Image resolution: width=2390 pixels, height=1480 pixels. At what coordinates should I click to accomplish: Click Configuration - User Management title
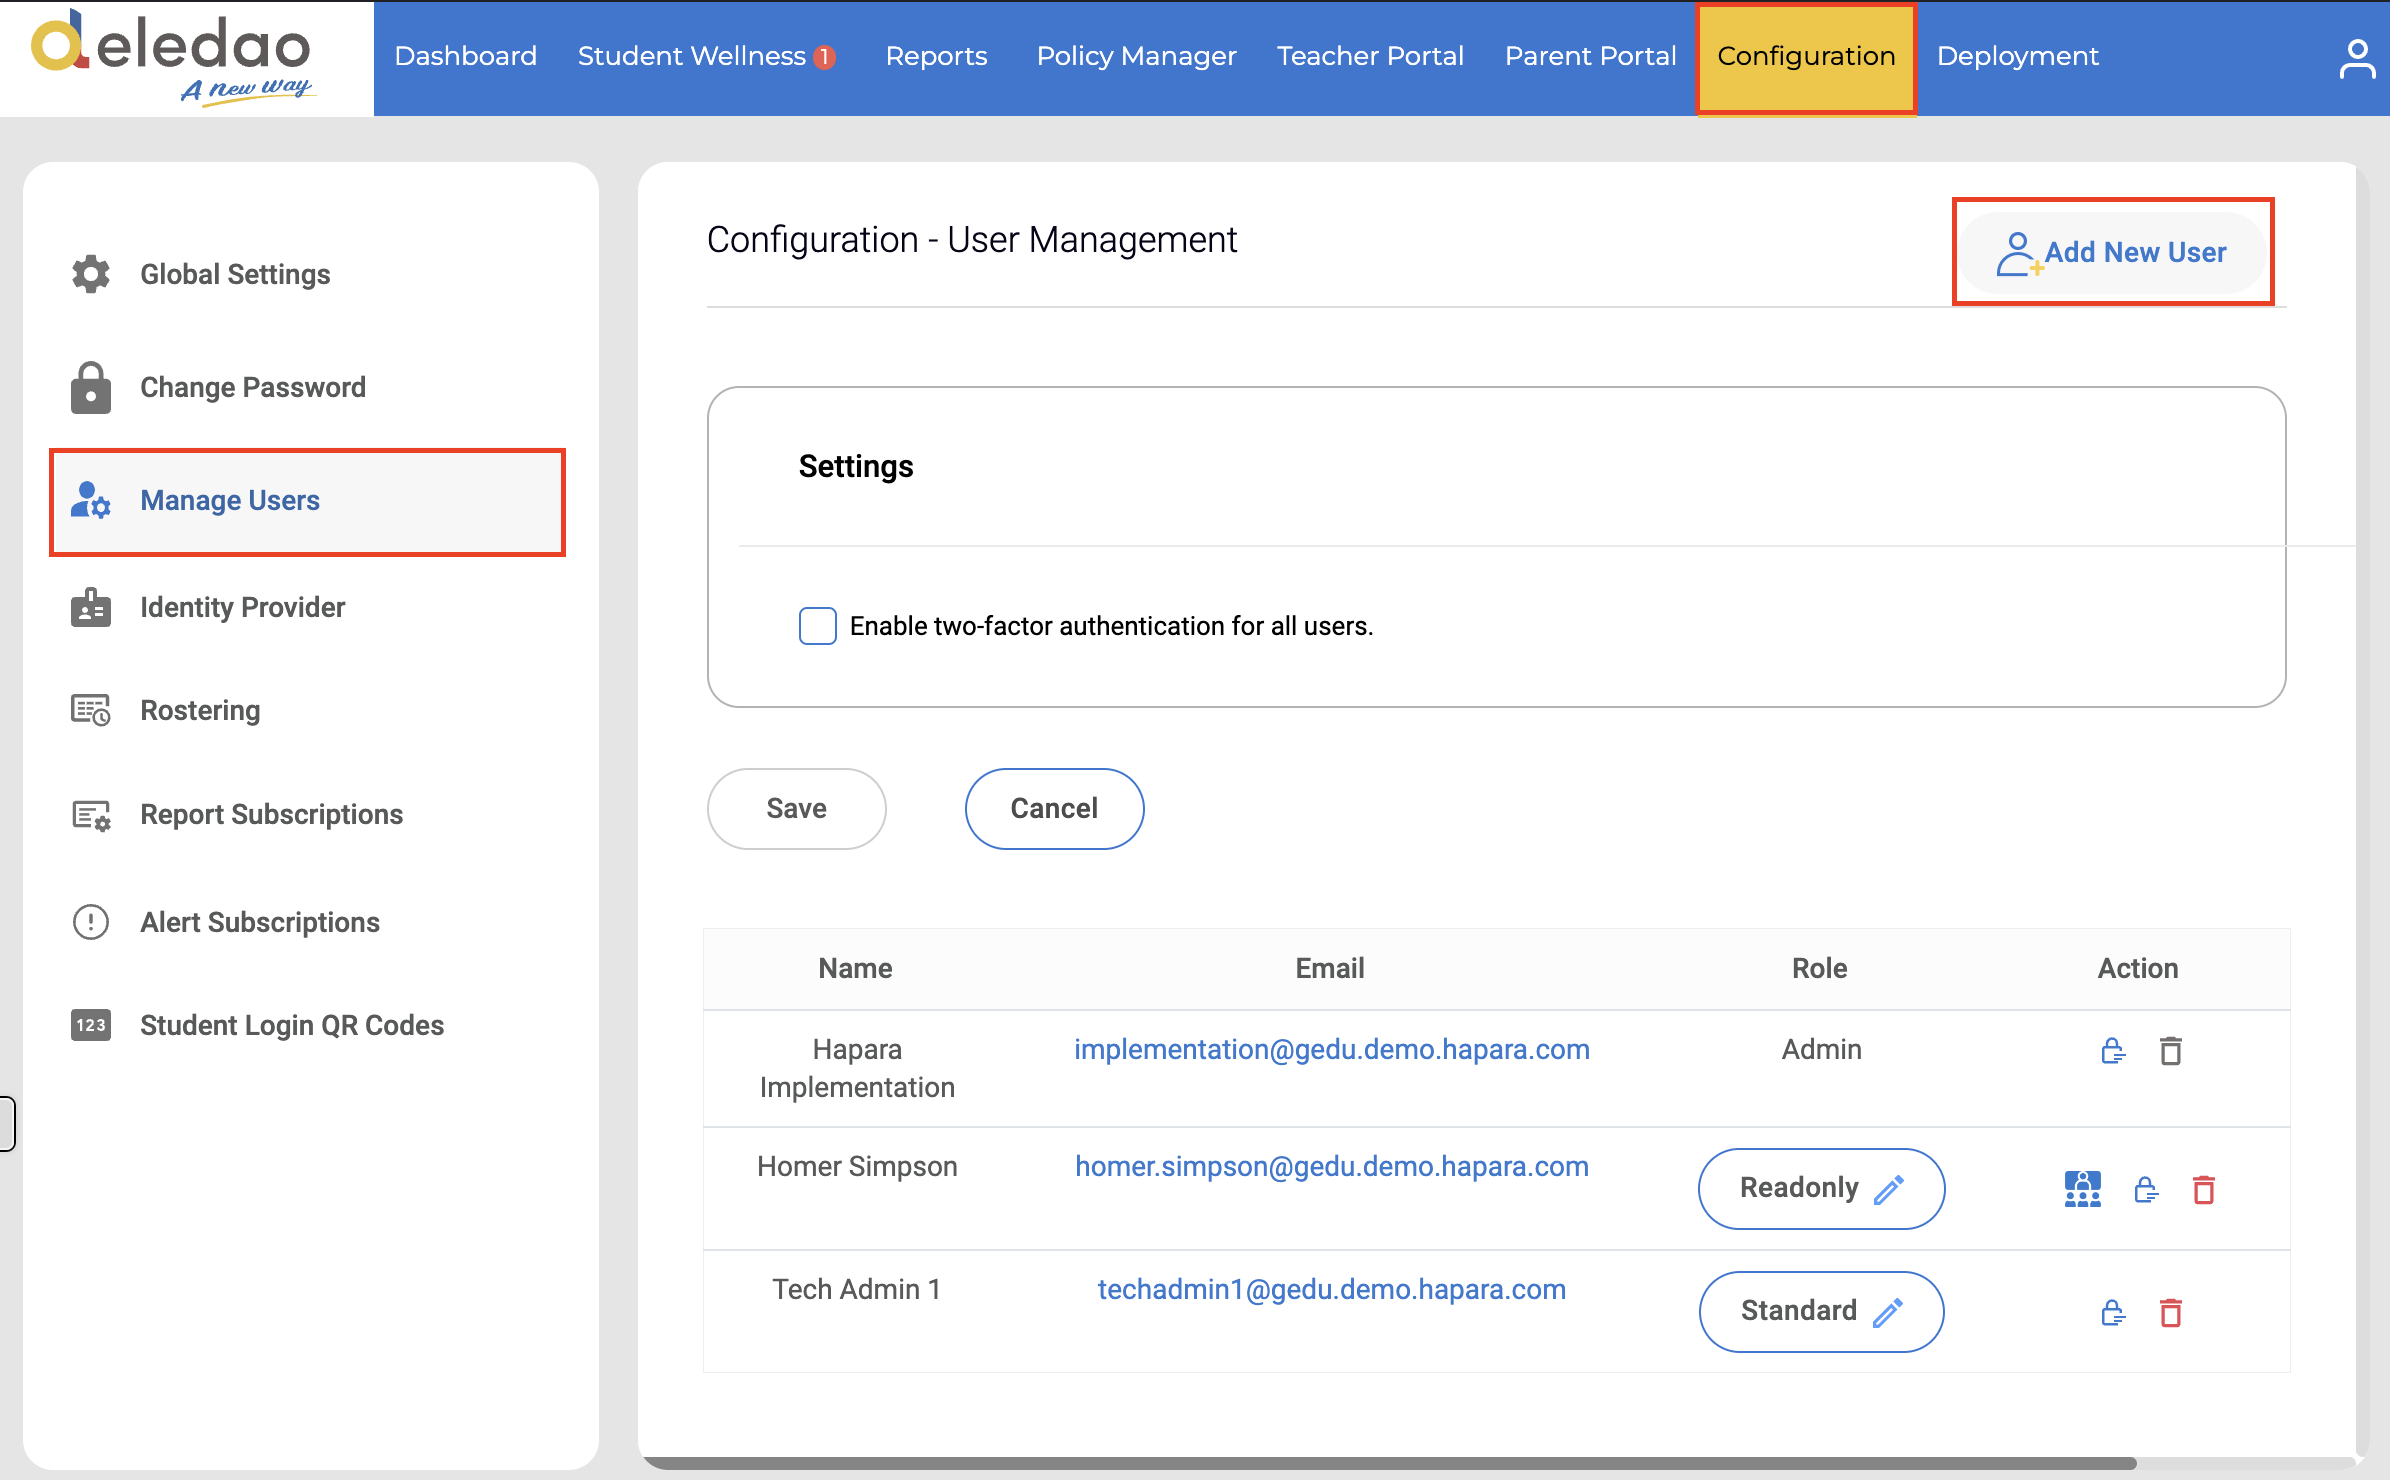coord(972,240)
